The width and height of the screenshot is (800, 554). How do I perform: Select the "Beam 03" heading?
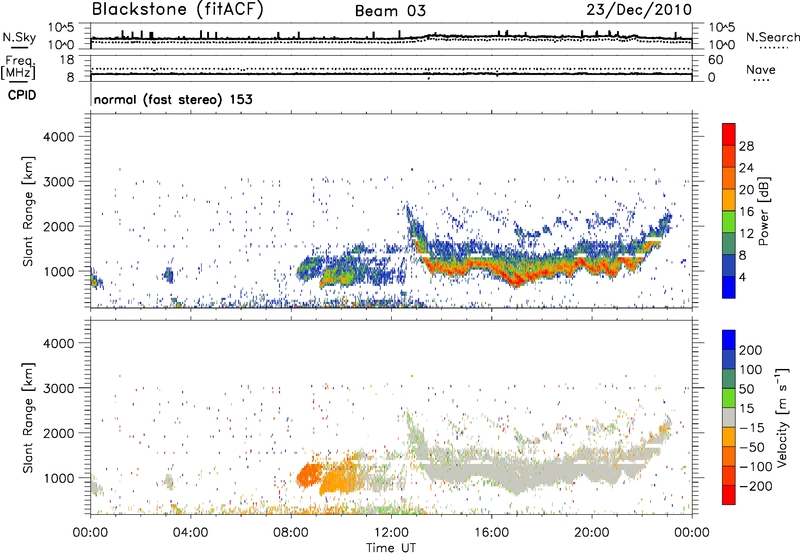point(390,11)
